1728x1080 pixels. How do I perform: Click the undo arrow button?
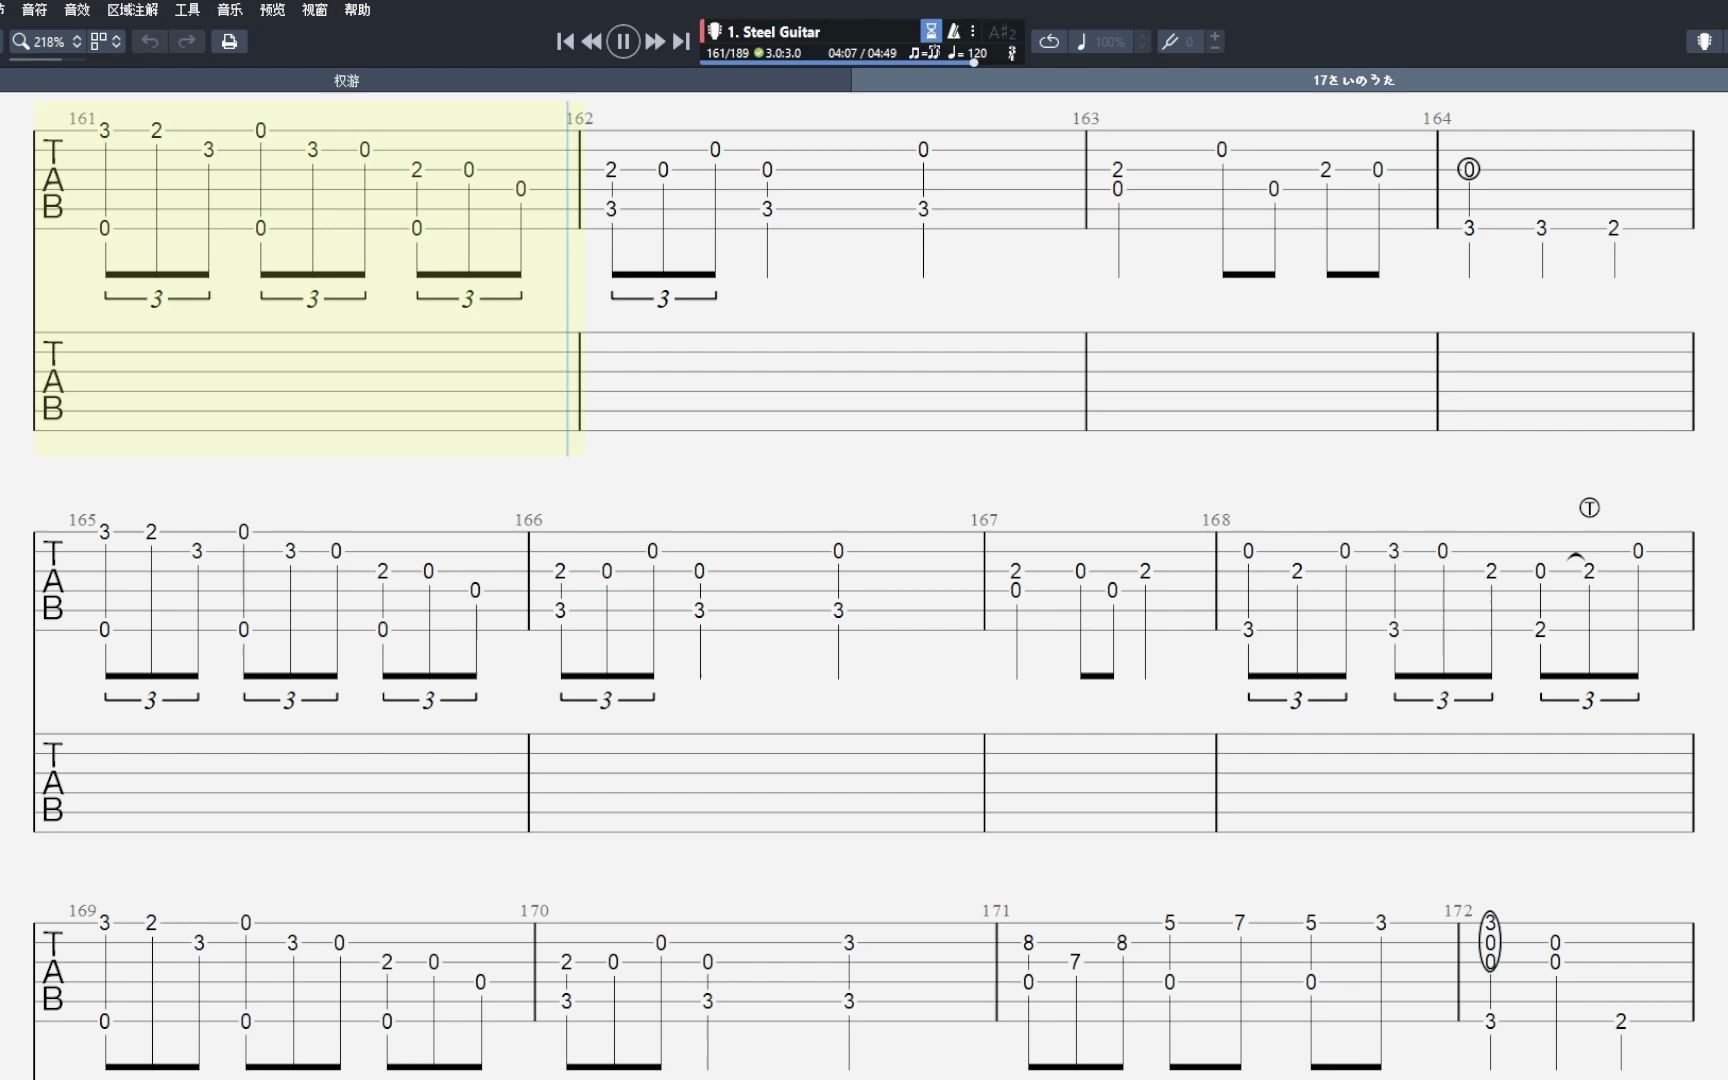click(x=150, y=41)
